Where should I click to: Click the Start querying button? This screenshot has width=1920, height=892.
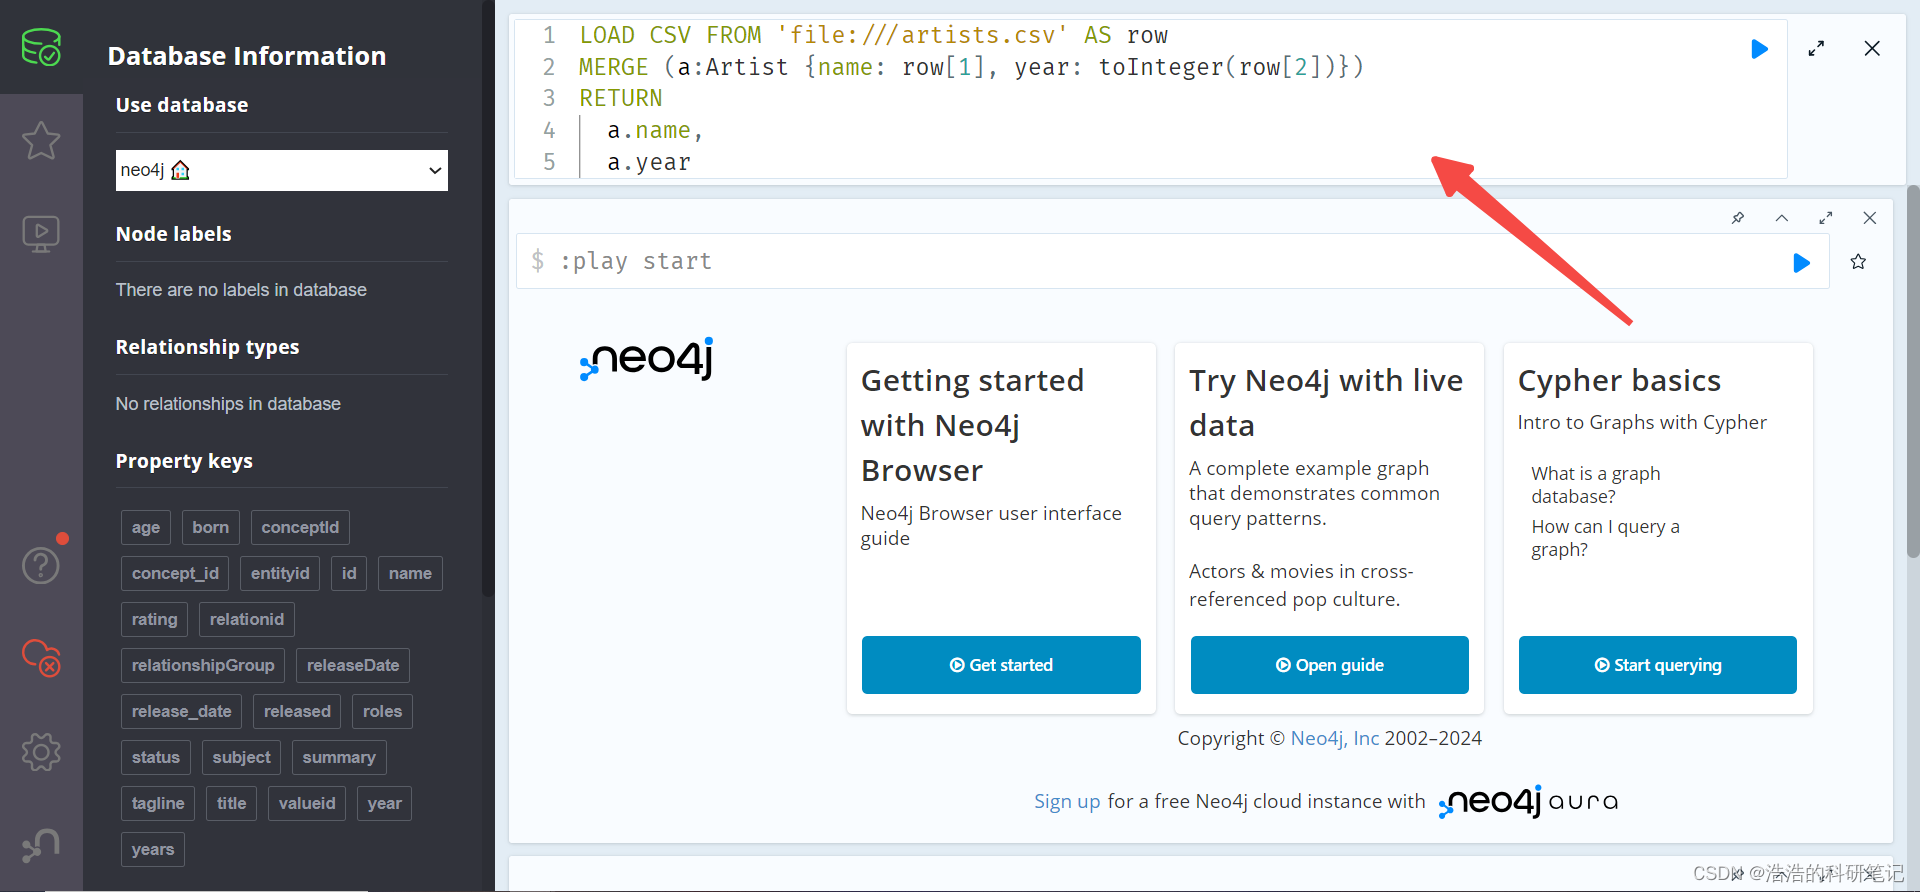(x=1658, y=665)
